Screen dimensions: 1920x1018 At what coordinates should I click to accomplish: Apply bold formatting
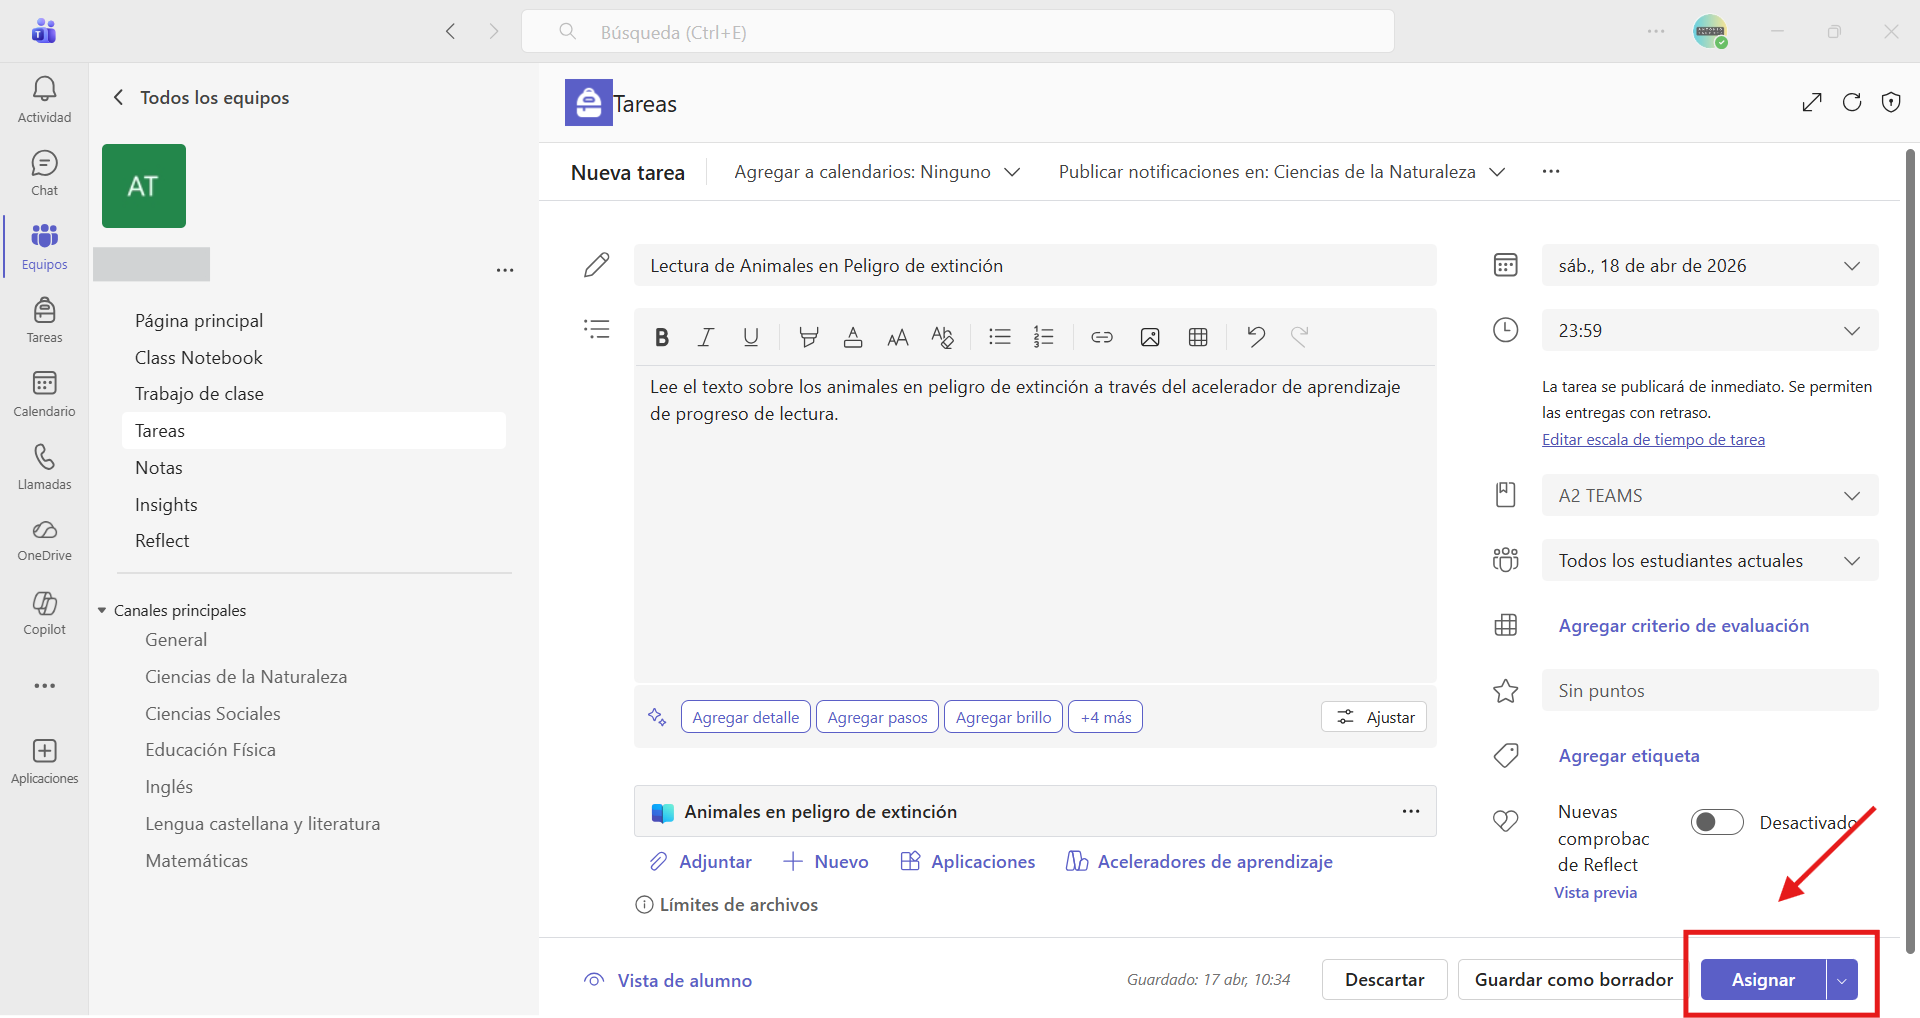[661, 337]
